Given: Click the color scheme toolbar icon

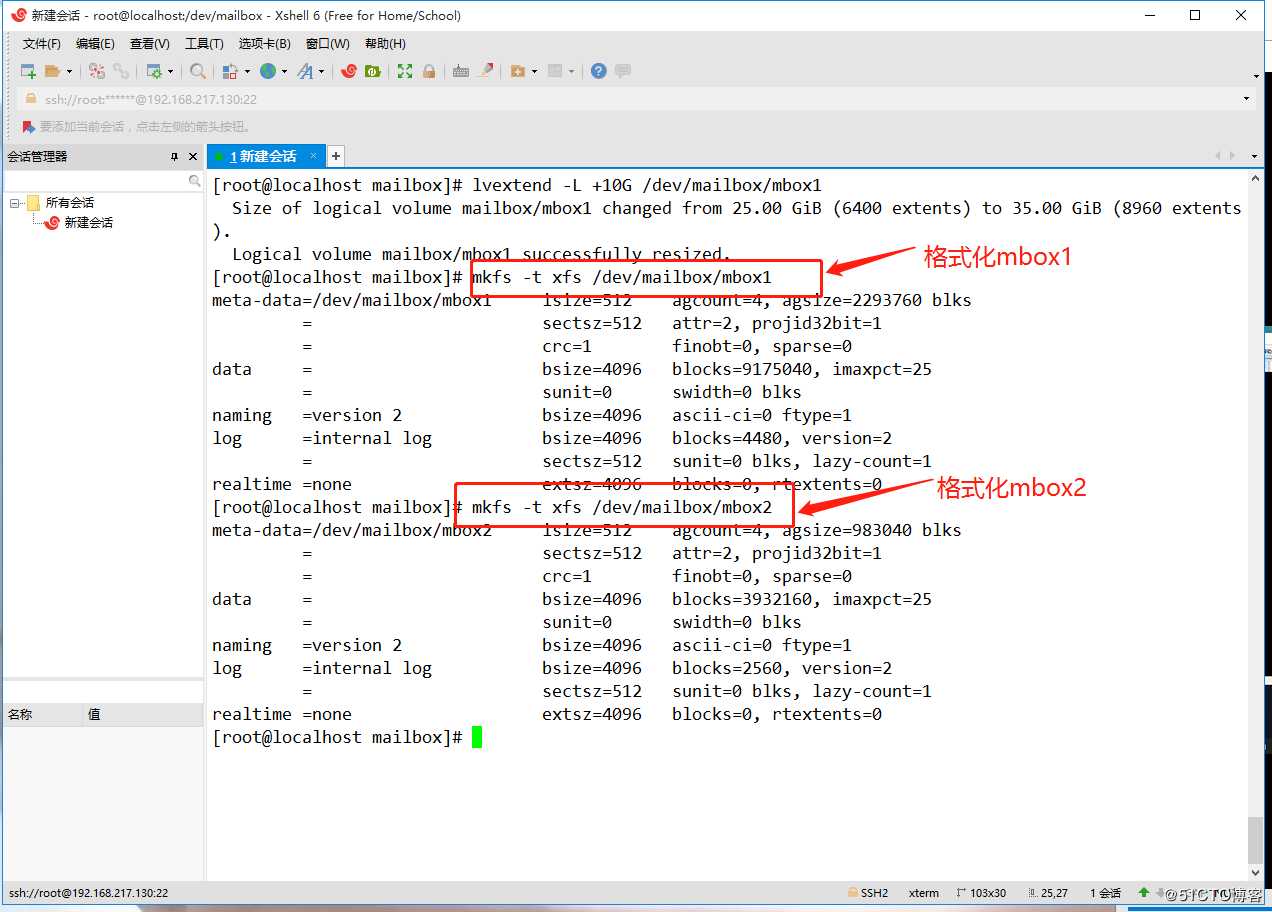Looking at the screenshot, I should point(230,71).
